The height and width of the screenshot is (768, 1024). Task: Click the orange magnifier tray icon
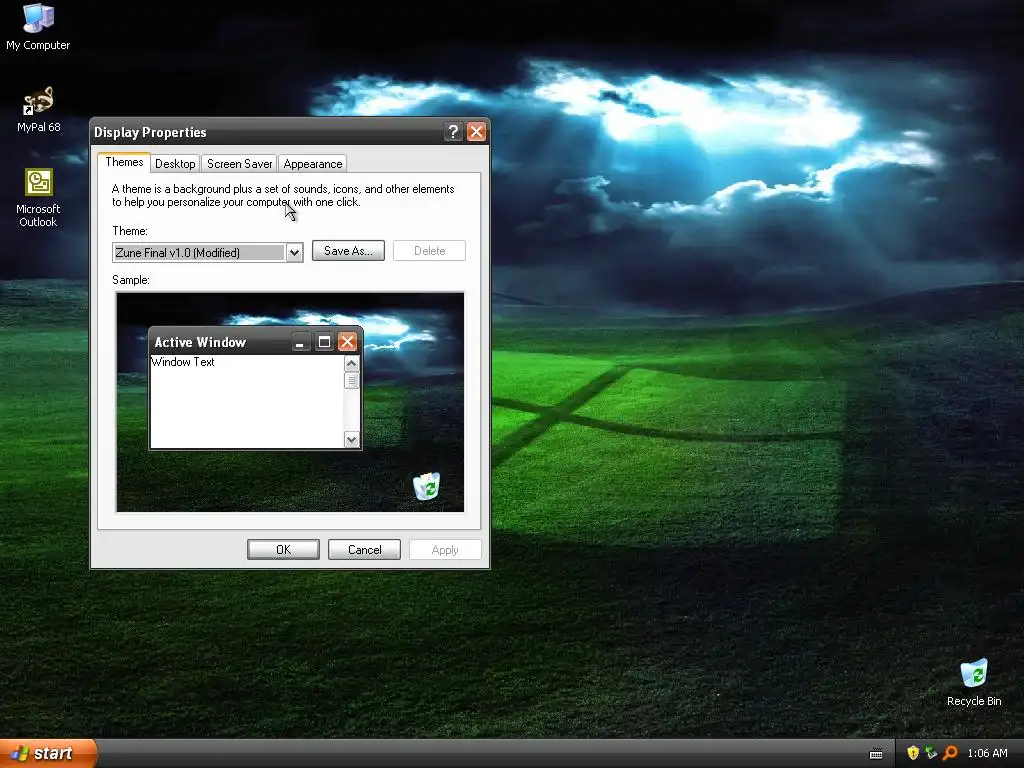(x=950, y=753)
